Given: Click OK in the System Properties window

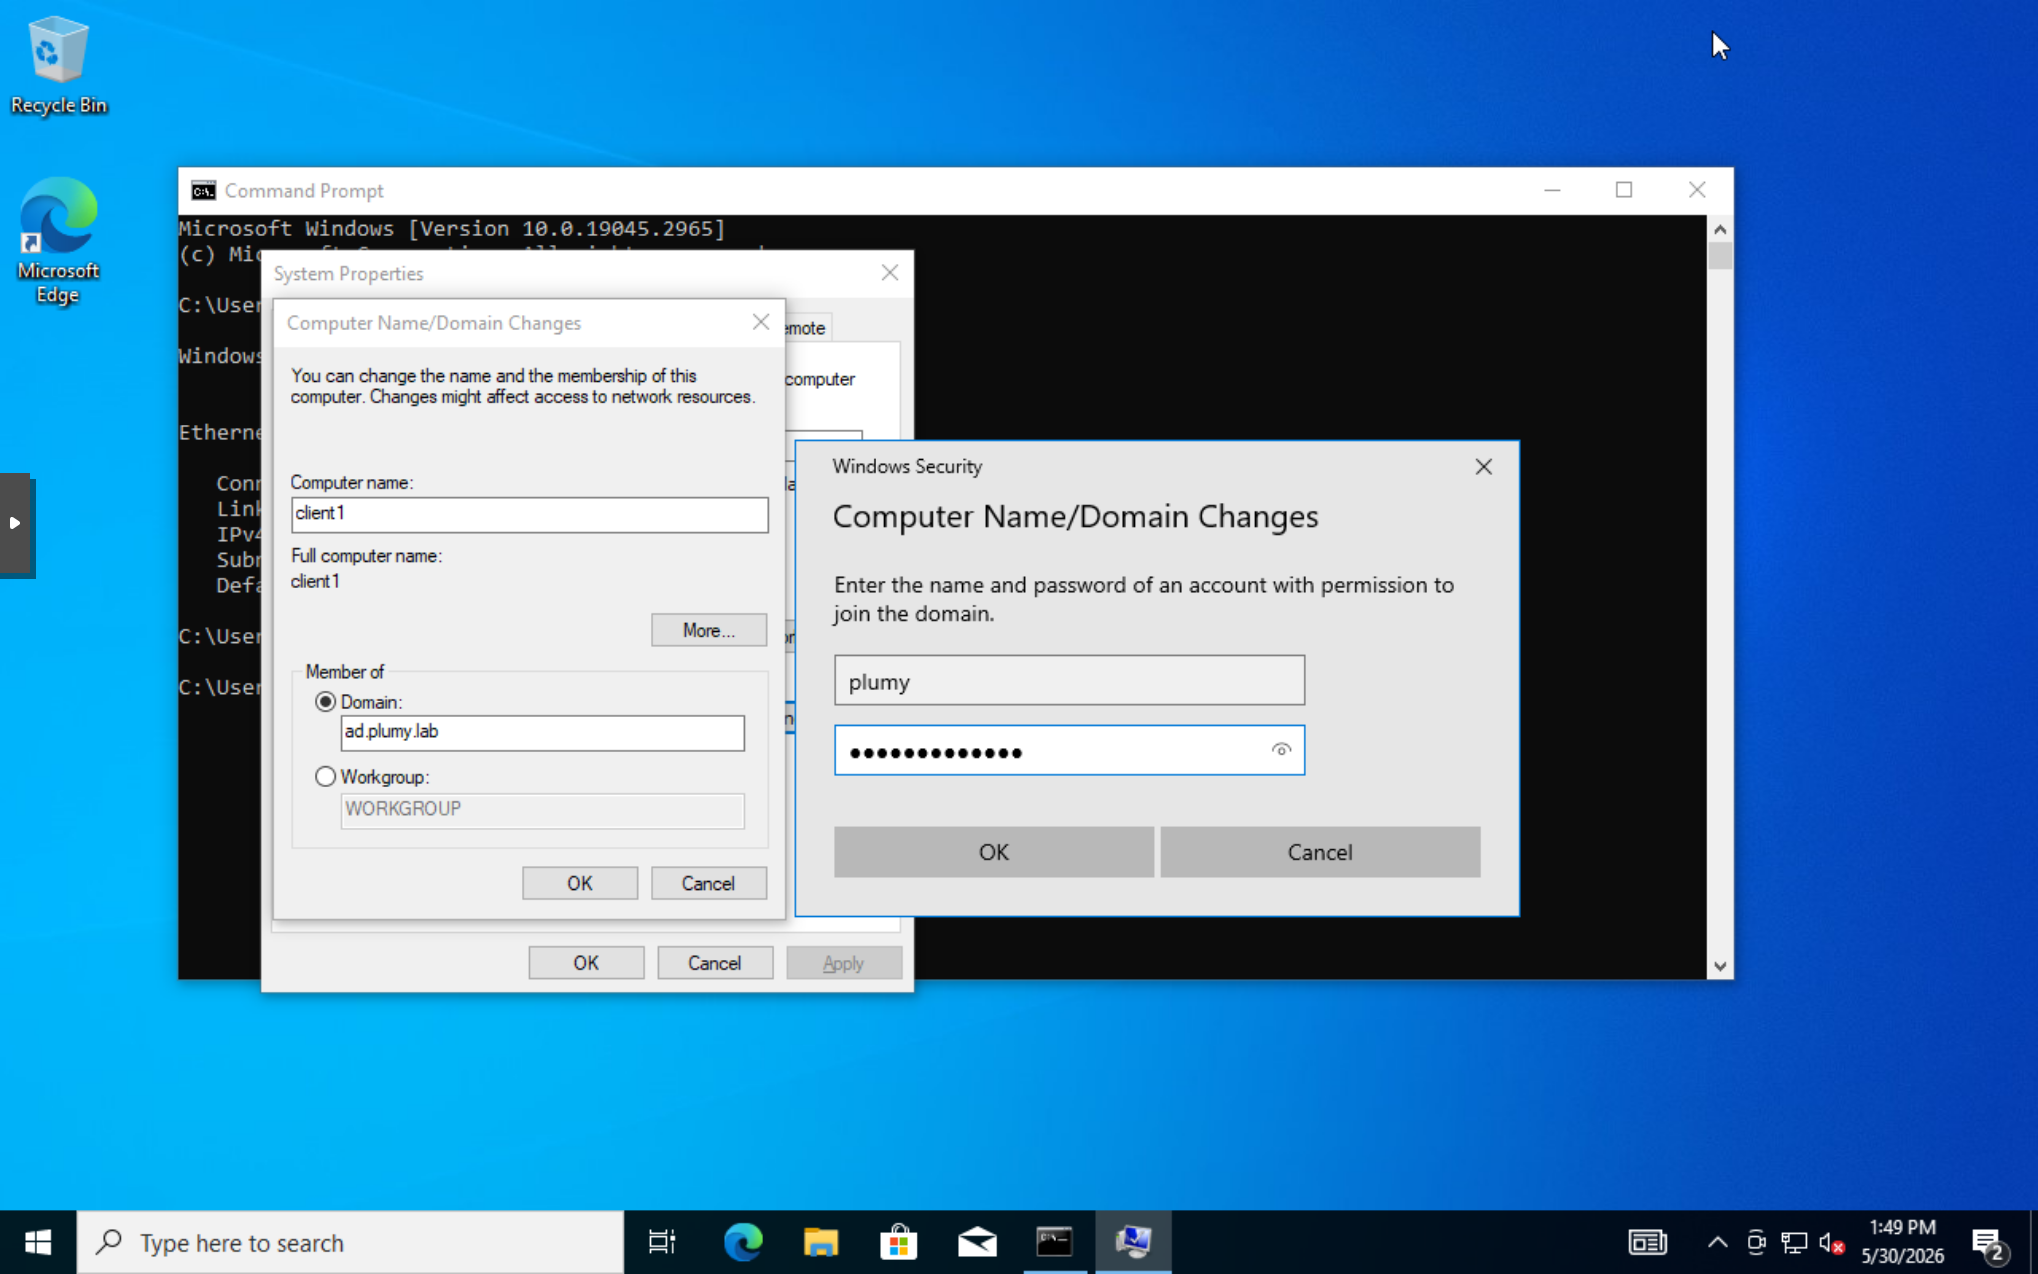Looking at the screenshot, I should pos(586,963).
